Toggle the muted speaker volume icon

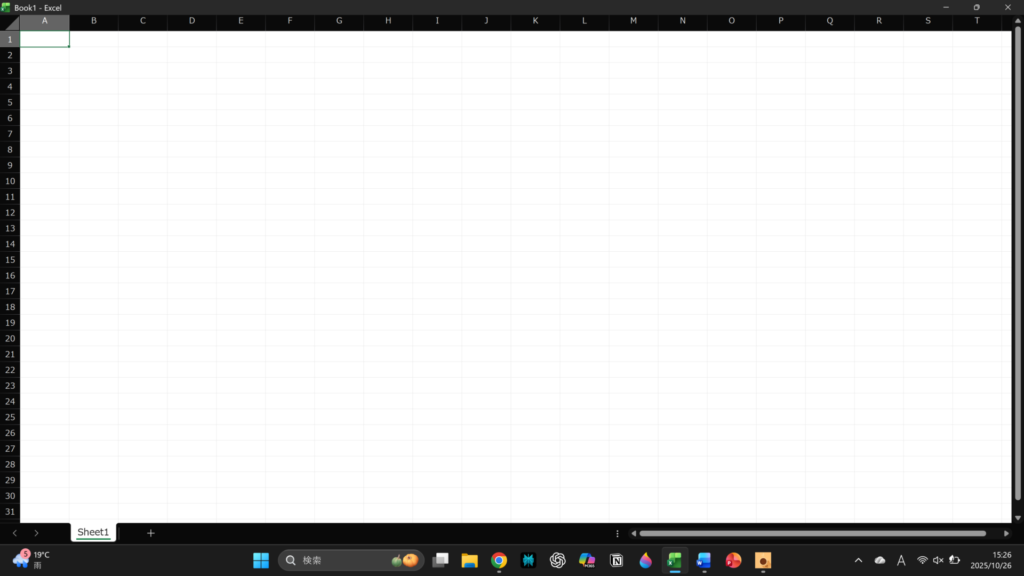[x=938, y=561]
